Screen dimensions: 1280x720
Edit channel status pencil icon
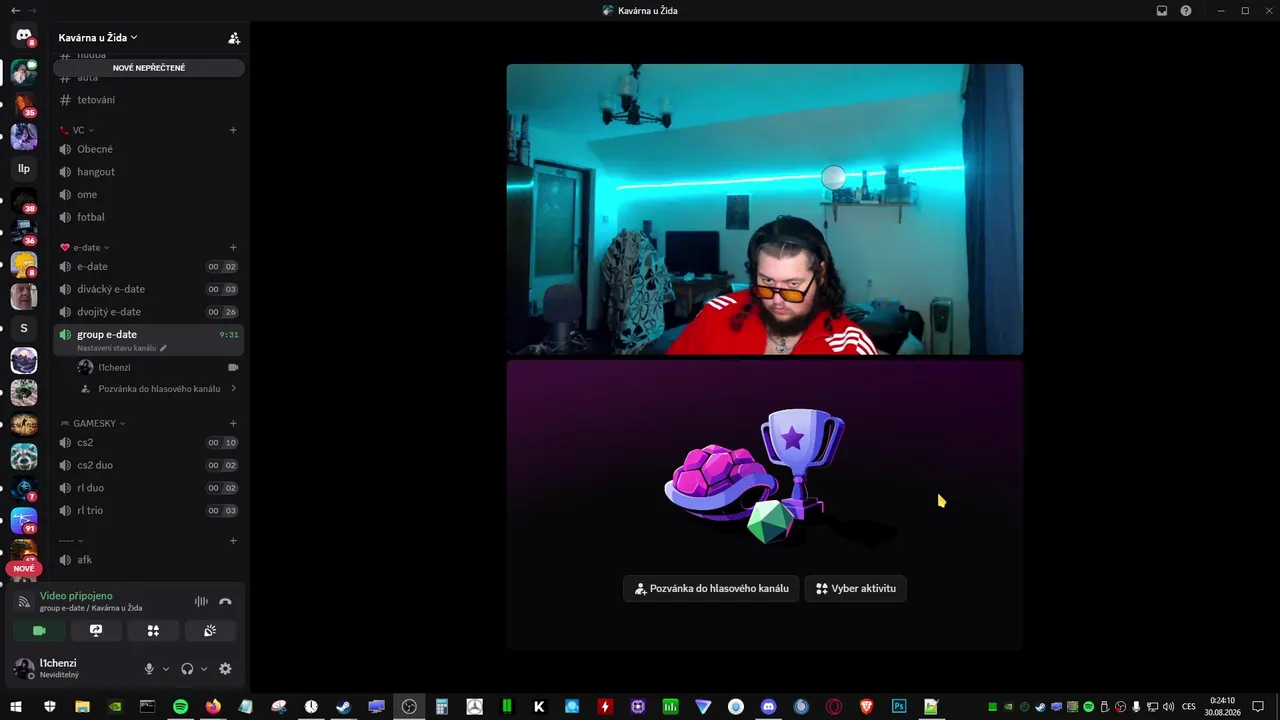(163, 348)
